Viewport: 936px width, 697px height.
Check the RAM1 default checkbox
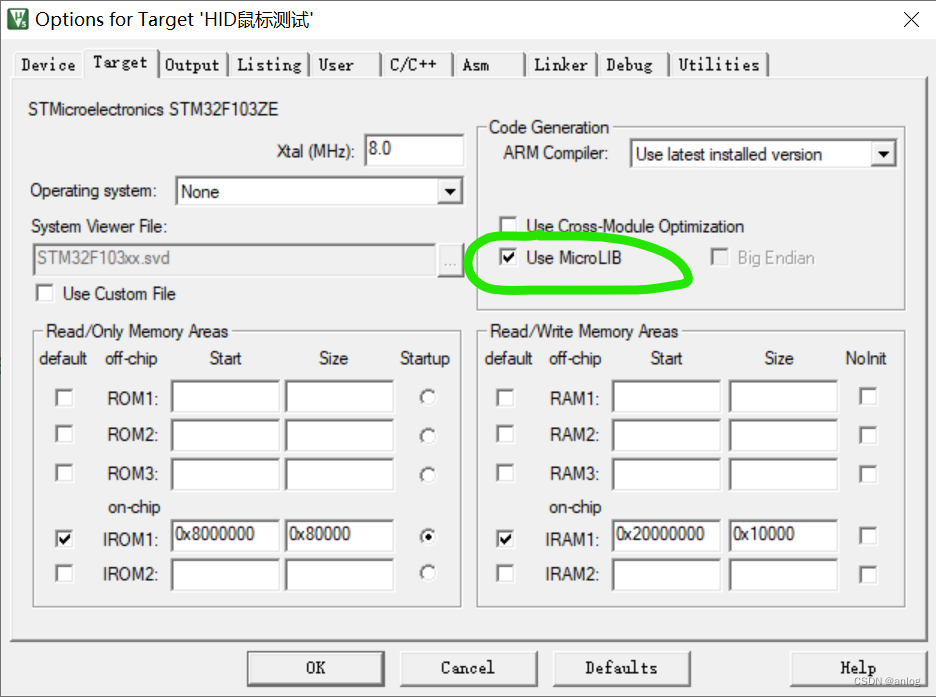[x=505, y=397]
